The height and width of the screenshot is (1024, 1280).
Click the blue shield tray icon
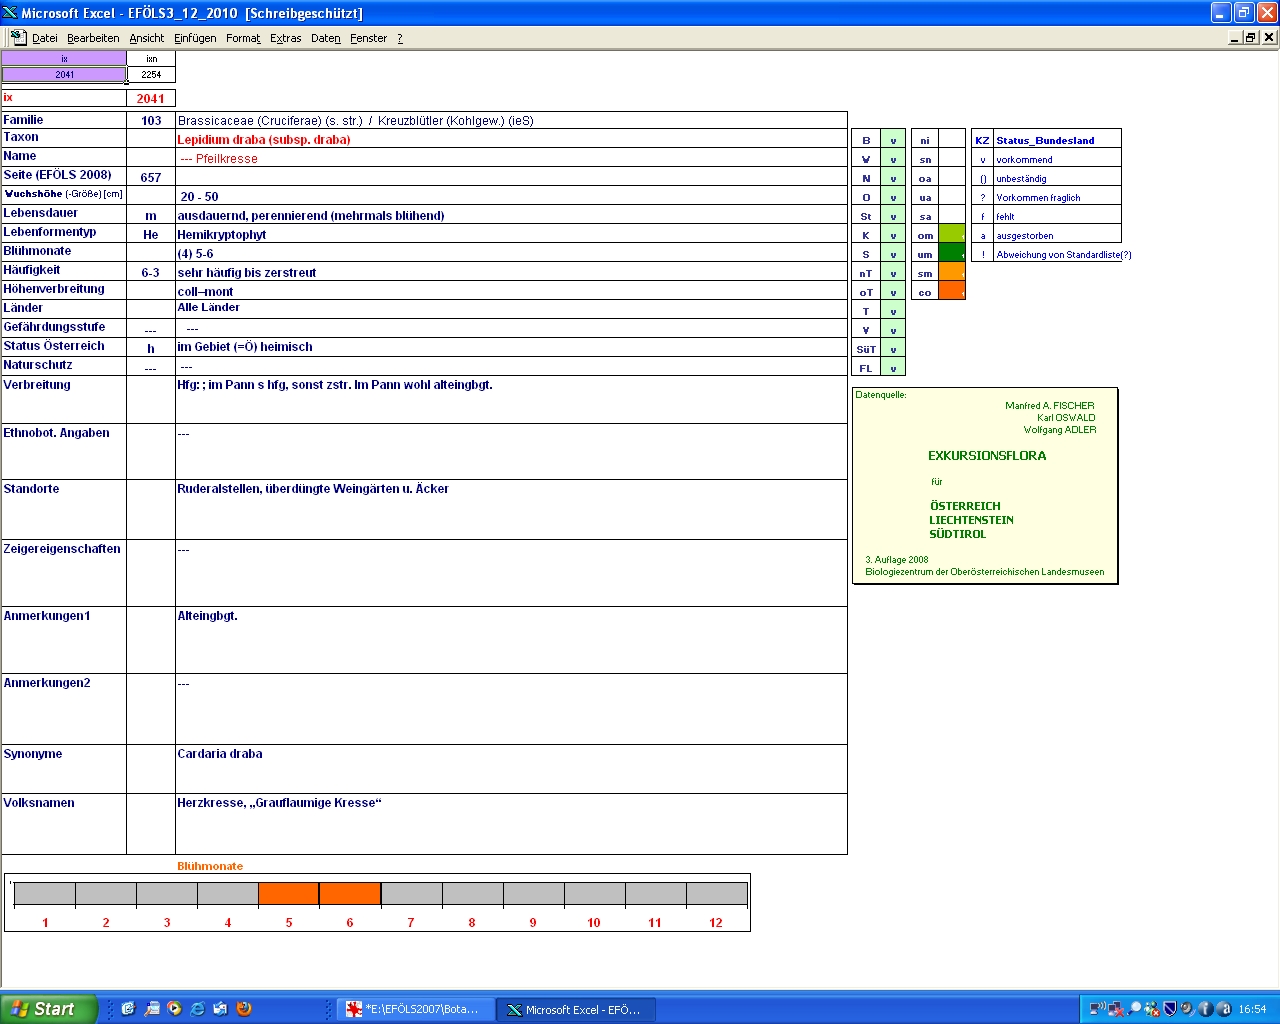pyautogui.click(x=1170, y=1009)
